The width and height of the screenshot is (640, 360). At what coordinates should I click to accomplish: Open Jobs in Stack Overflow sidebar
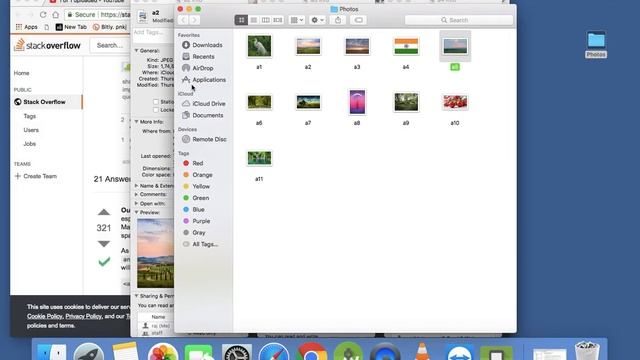click(29, 144)
